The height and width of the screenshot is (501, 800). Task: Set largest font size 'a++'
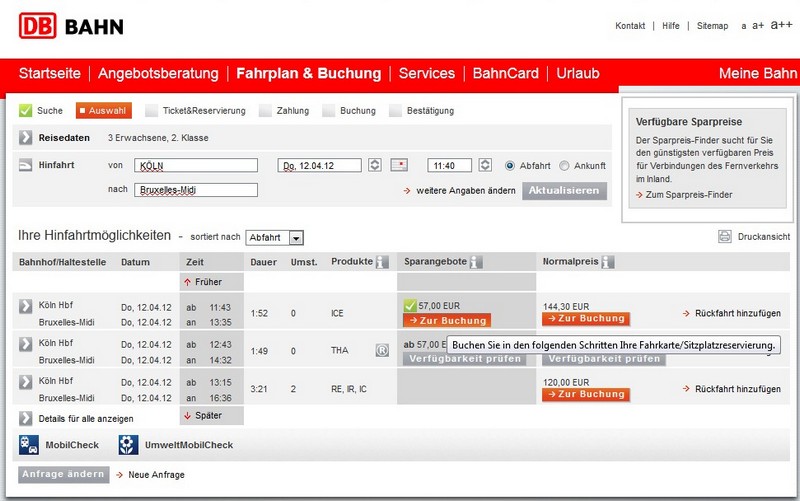coord(781,24)
